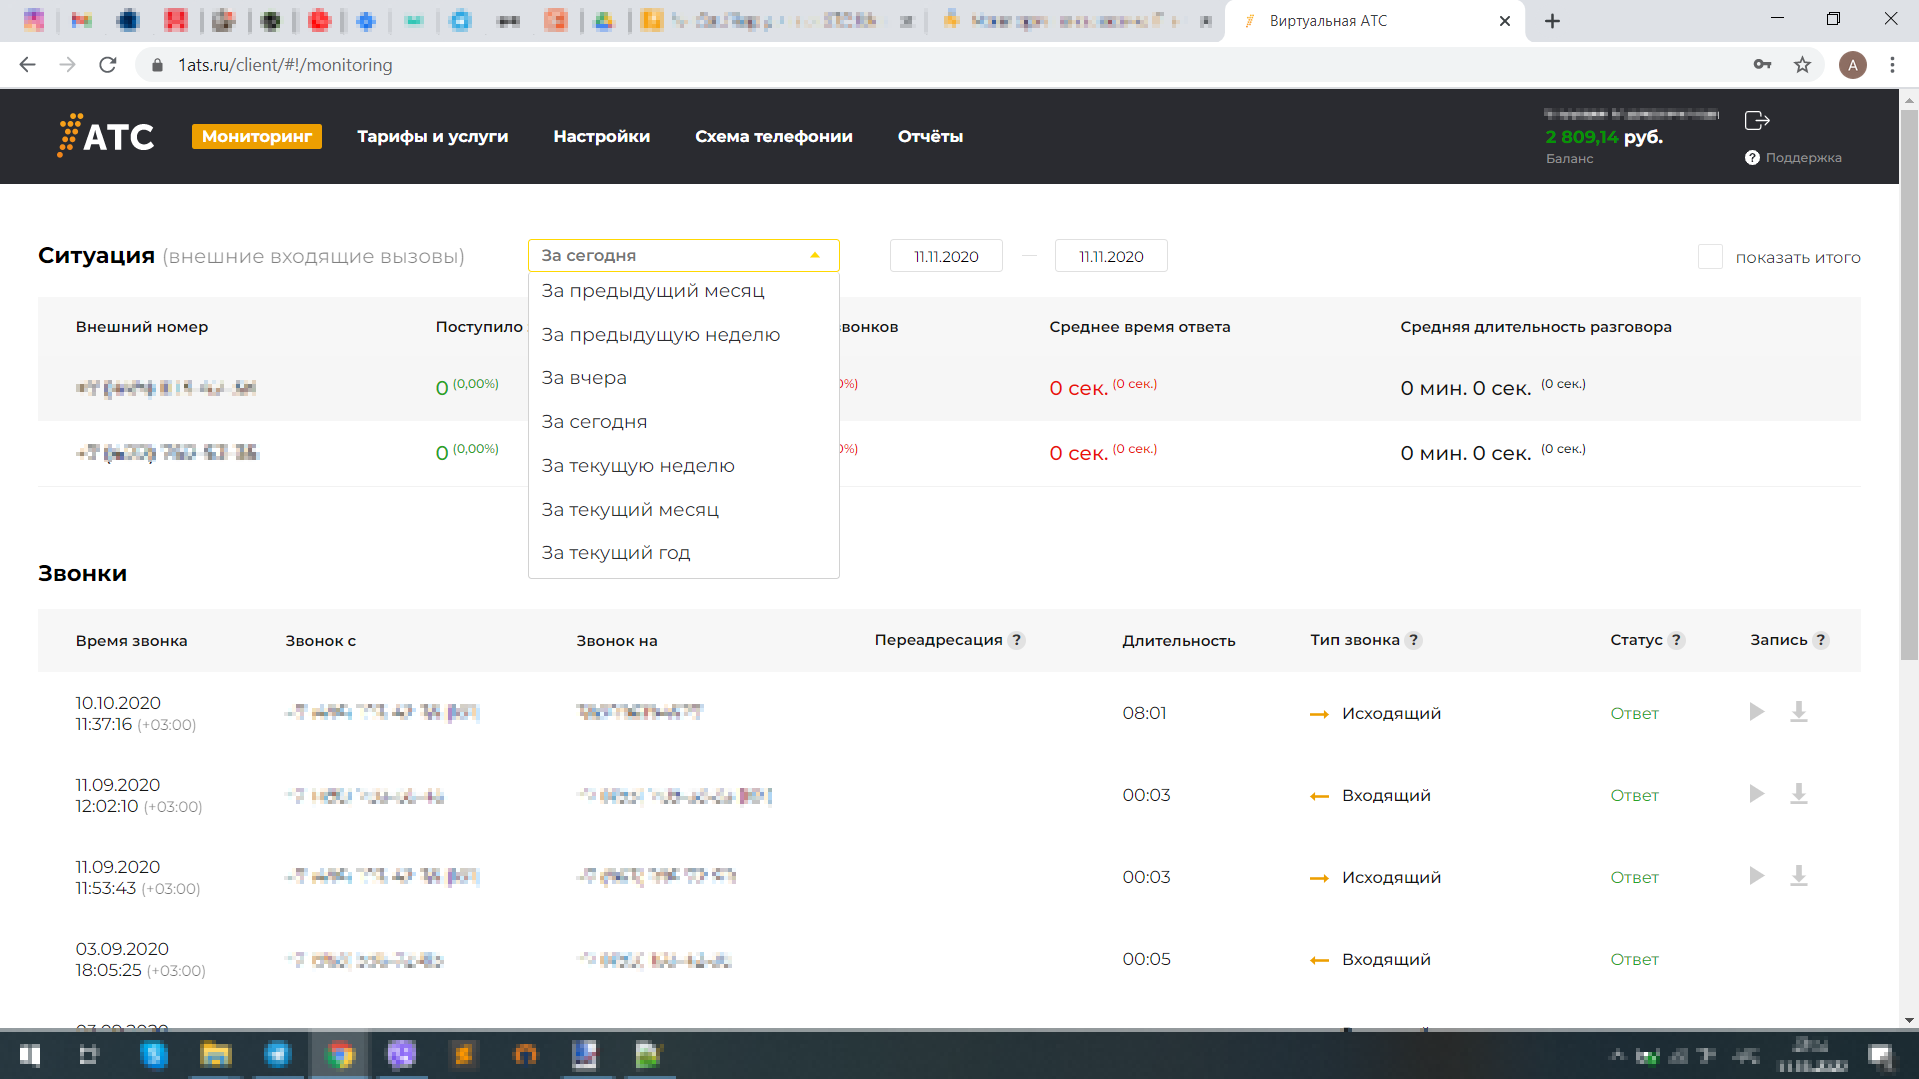Bookmark this page with star icon
The width and height of the screenshot is (1919, 1079).
(x=1802, y=65)
